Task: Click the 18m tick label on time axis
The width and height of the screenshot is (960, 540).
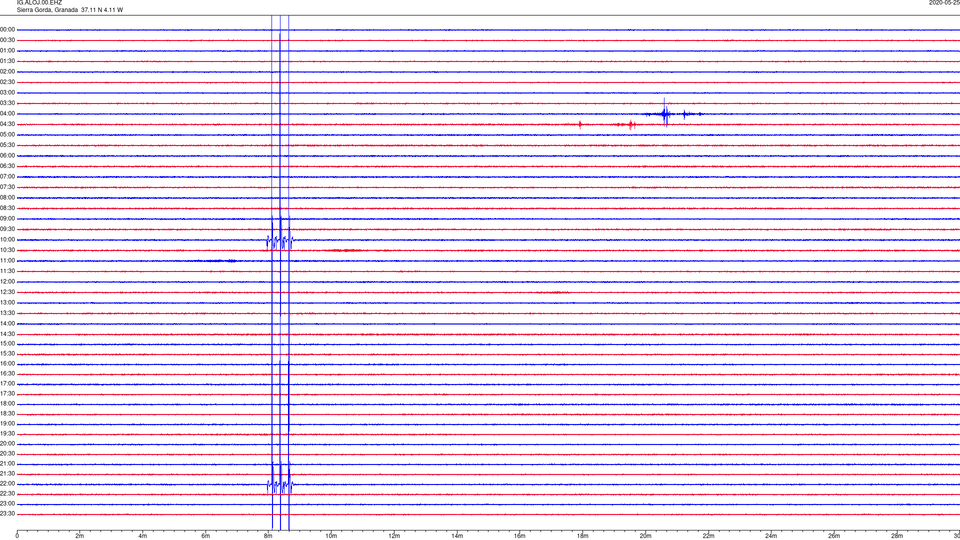Action: click(583, 536)
